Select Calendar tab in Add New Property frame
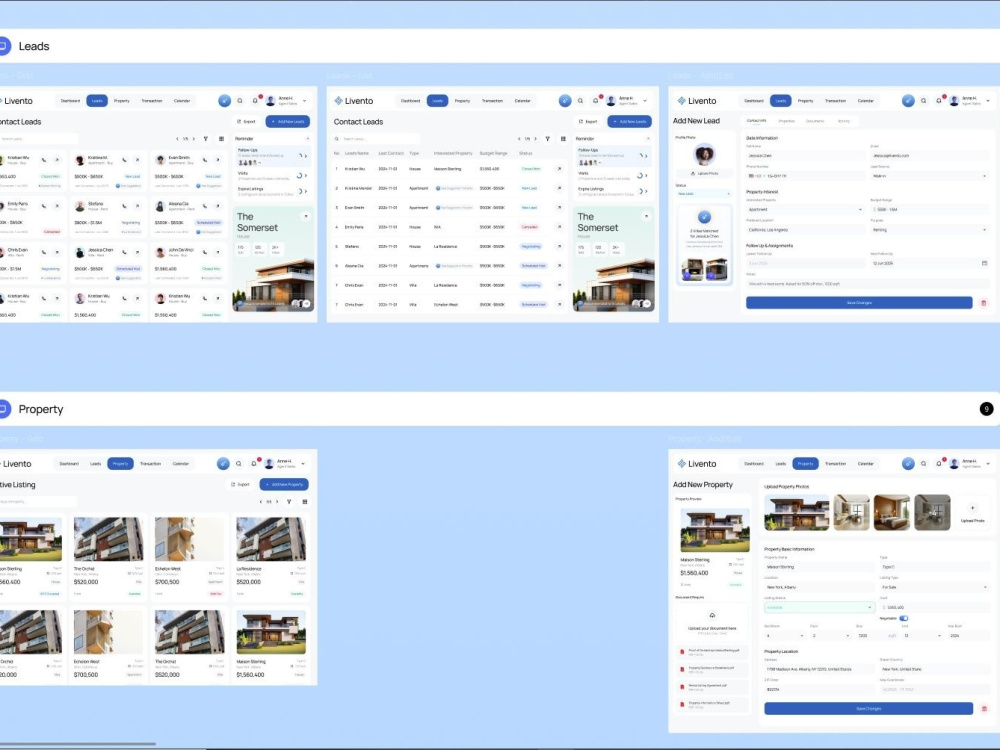Screen dimensions: 1000x750 coord(865,464)
